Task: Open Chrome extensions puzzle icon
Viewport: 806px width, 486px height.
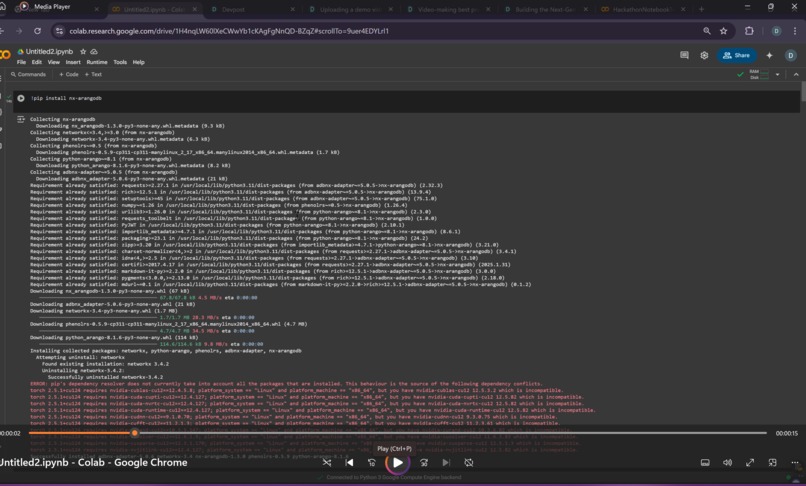Action: point(749,31)
